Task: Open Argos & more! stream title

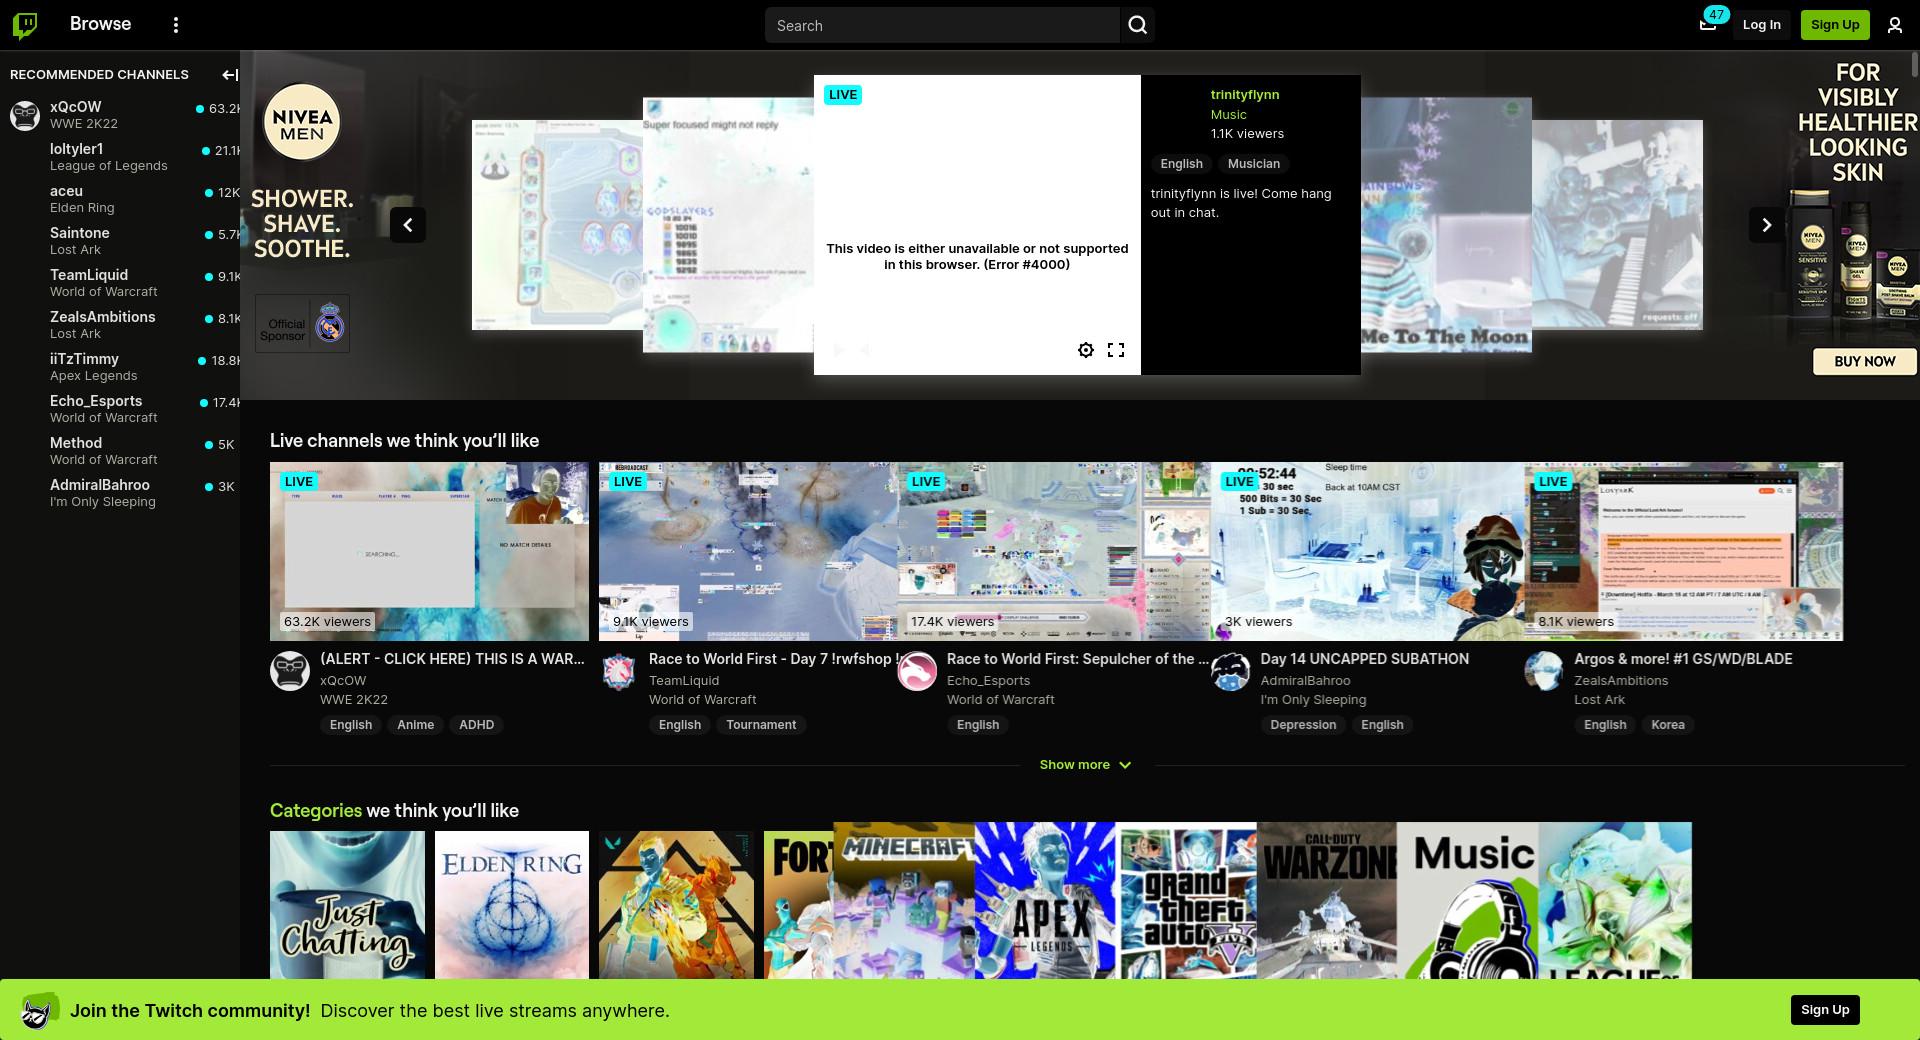Action: (x=1683, y=659)
